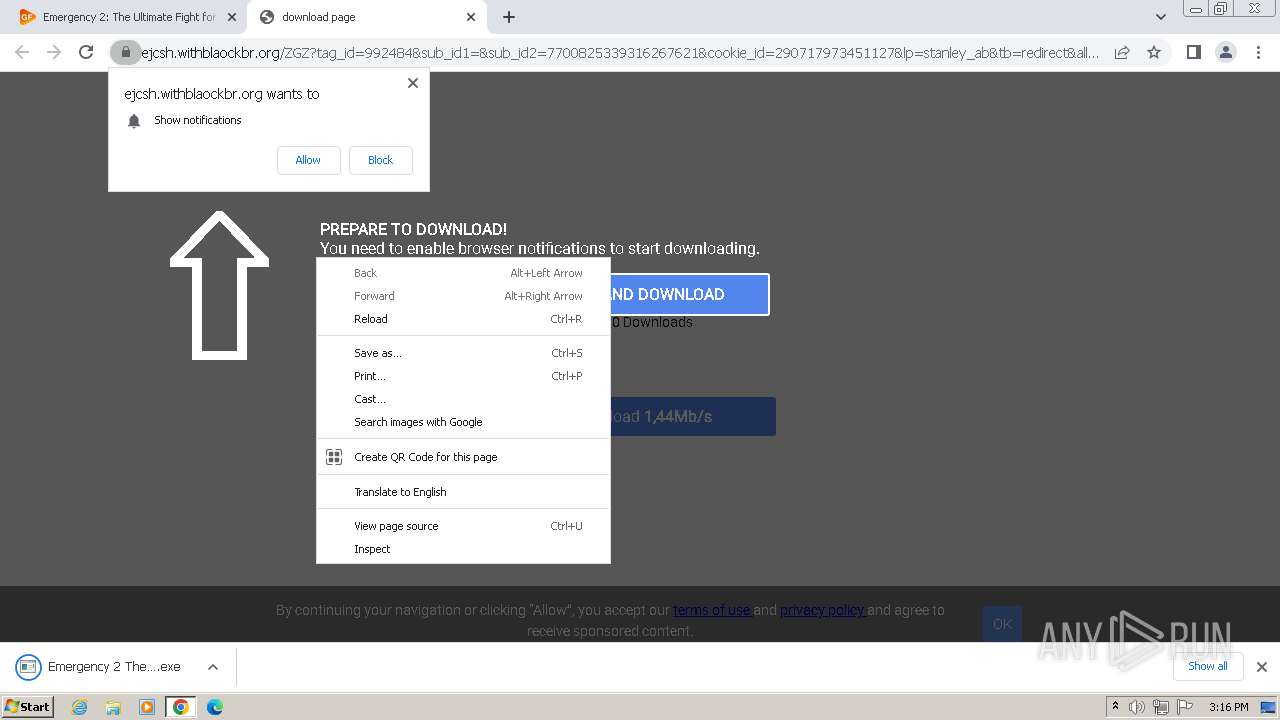Open the privacy policy link
1280x720 pixels.
[x=822, y=610]
